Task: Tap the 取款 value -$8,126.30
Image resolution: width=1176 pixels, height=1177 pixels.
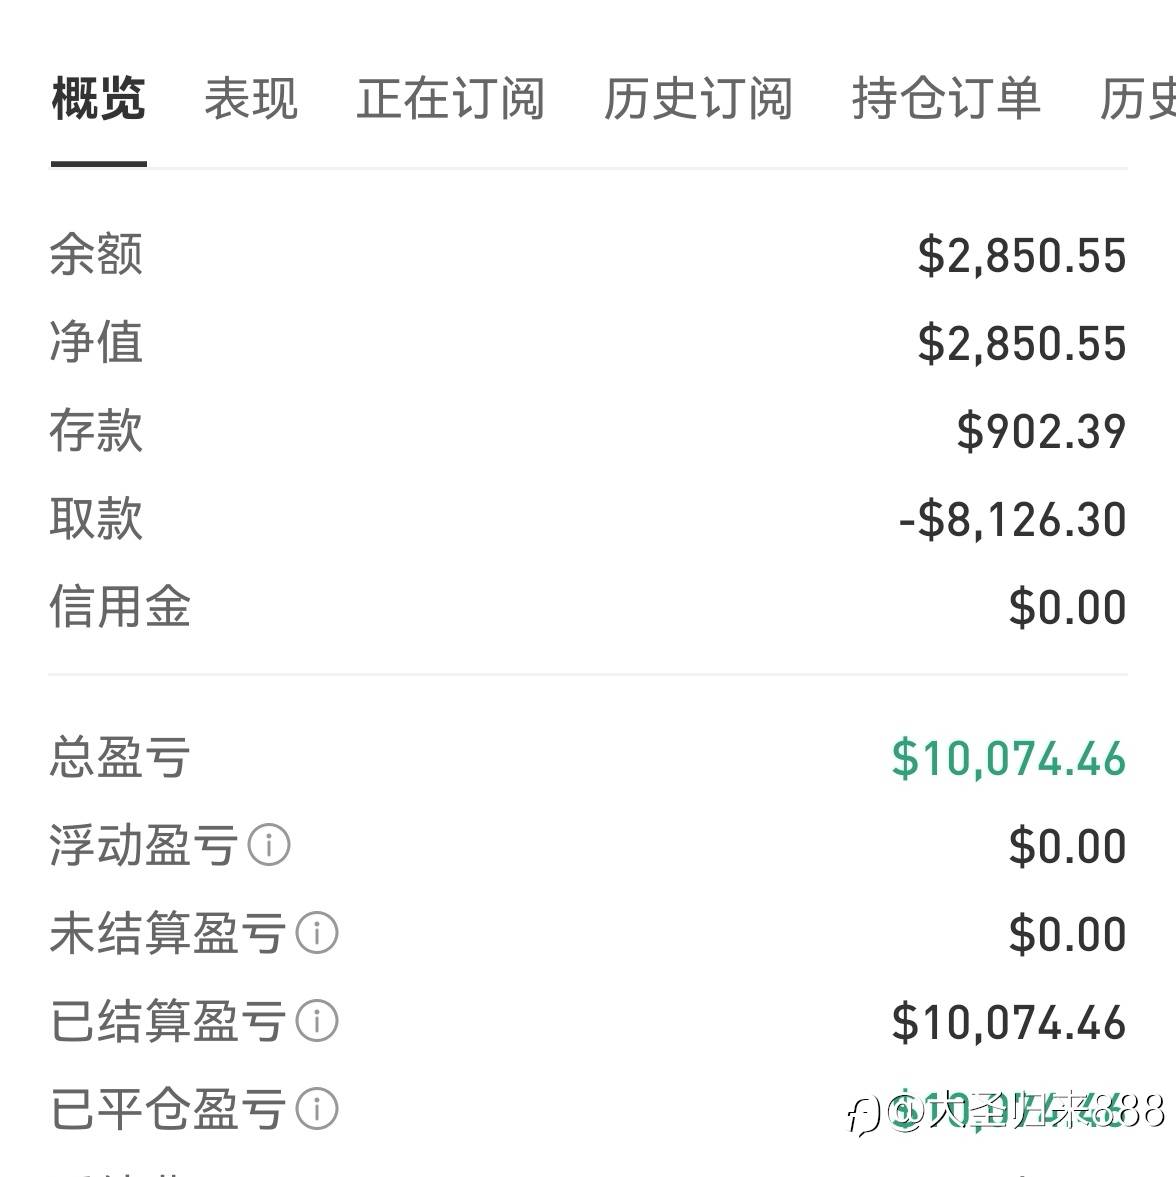Action: pyautogui.click(x=1012, y=520)
